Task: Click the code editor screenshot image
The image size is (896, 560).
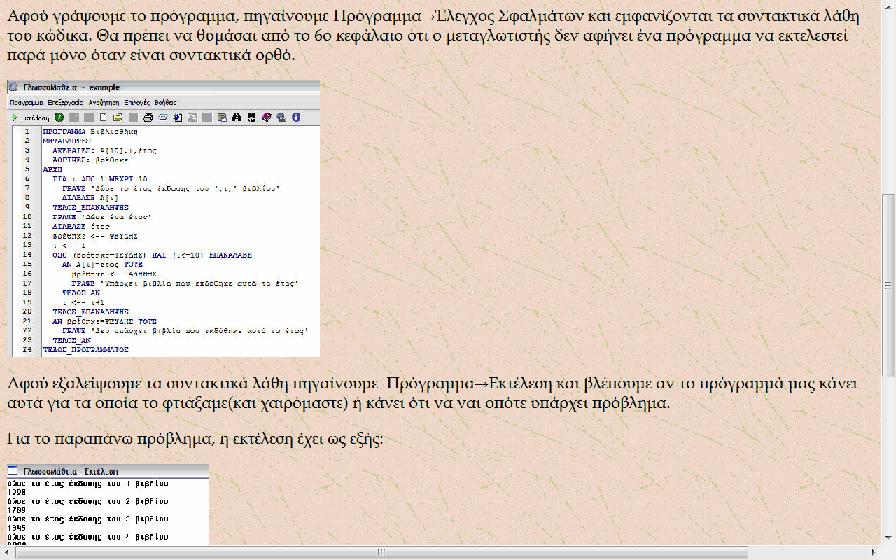Action: (163, 219)
